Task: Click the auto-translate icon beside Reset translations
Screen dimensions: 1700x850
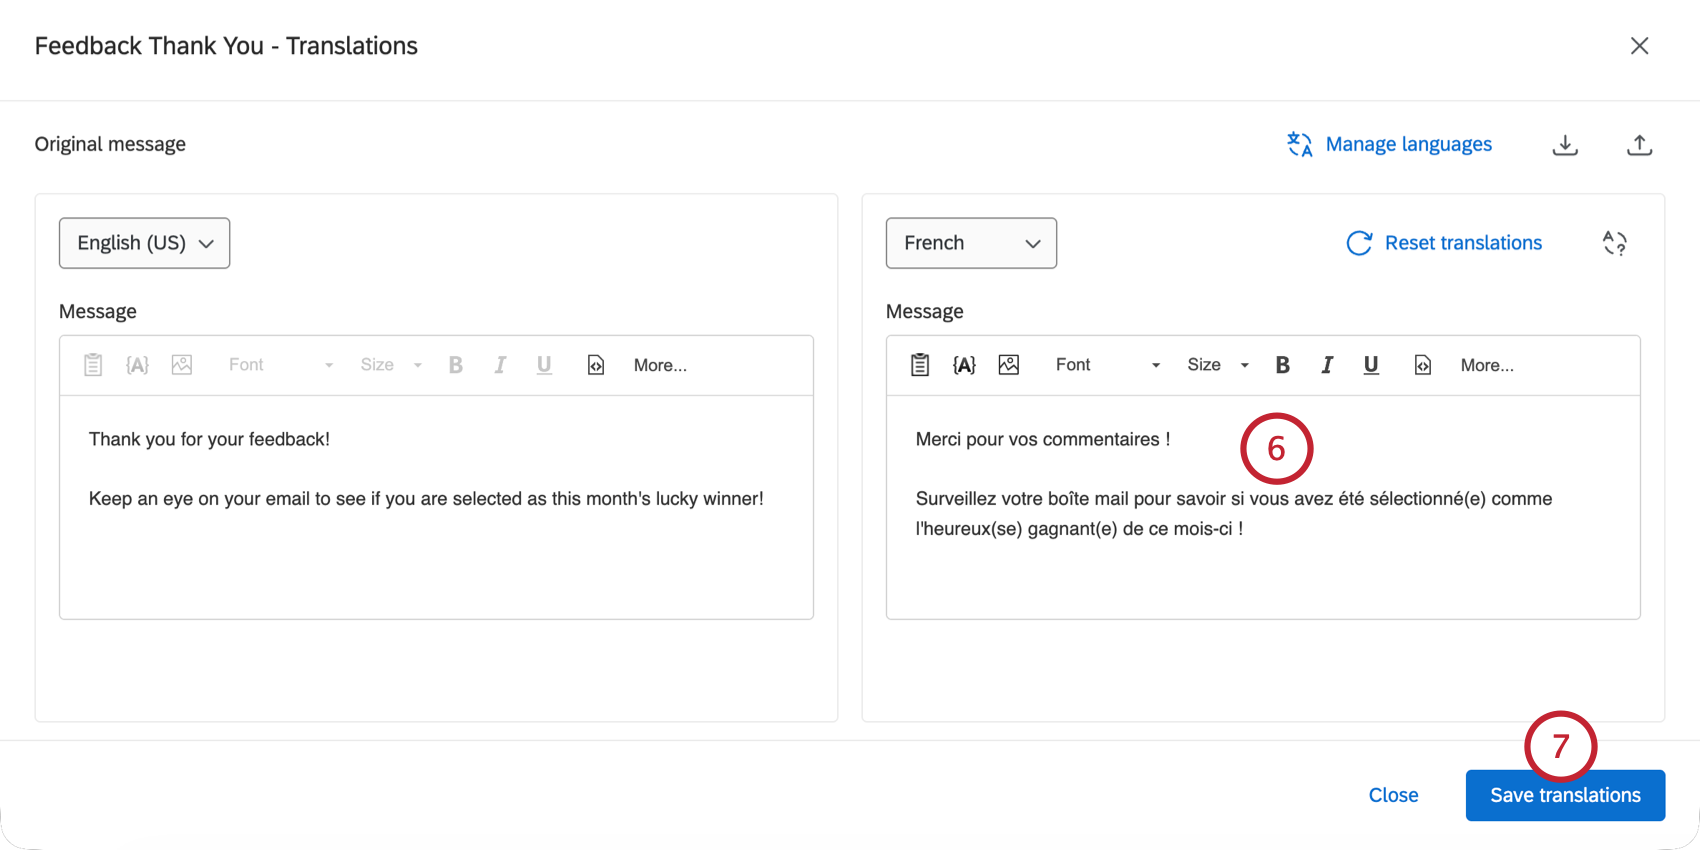Action: [1614, 243]
